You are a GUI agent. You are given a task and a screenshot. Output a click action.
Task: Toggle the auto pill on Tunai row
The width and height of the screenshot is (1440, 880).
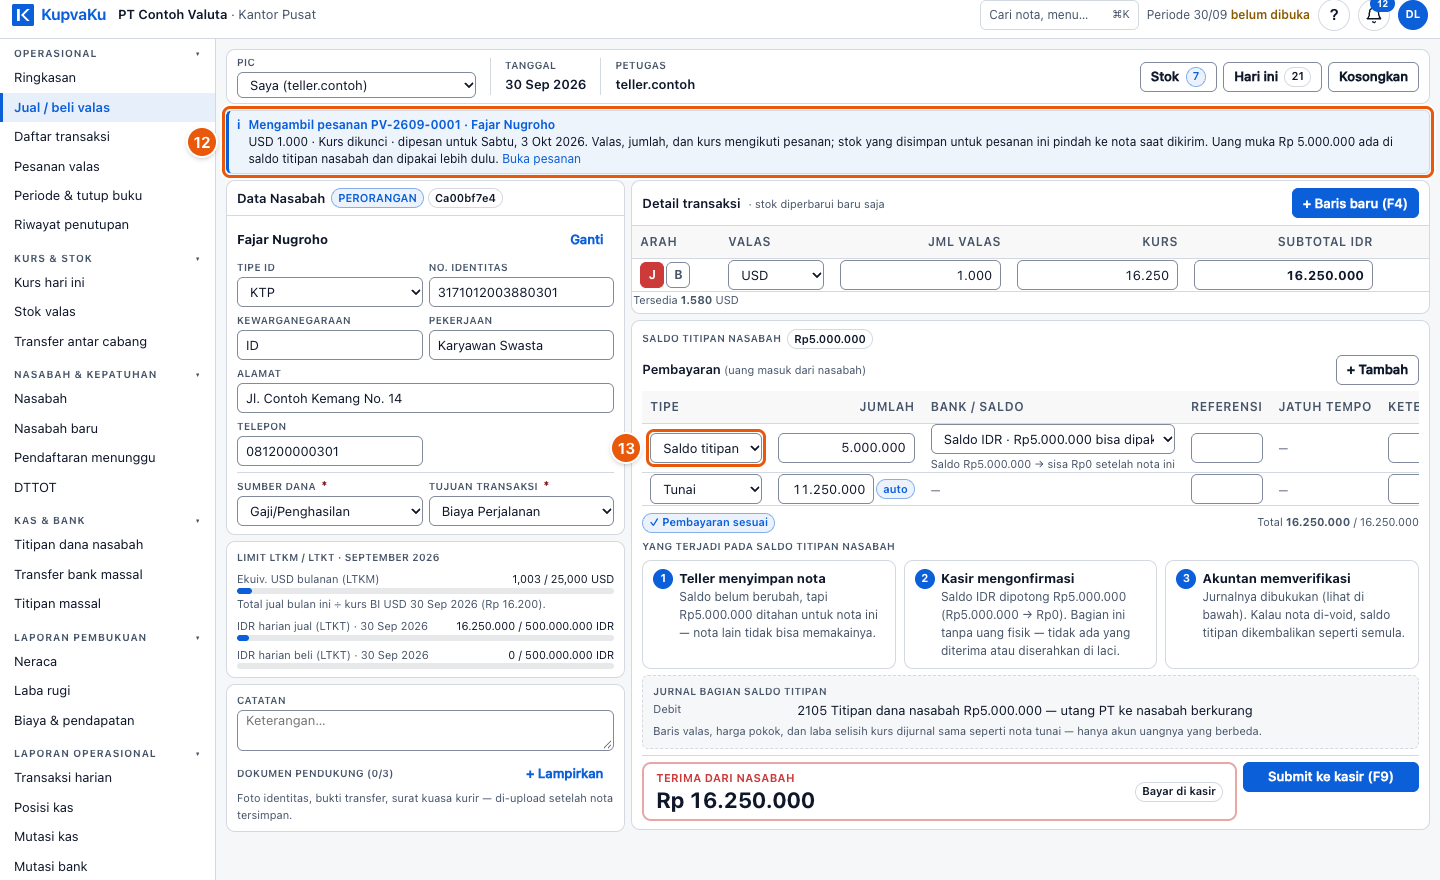pyautogui.click(x=895, y=489)
